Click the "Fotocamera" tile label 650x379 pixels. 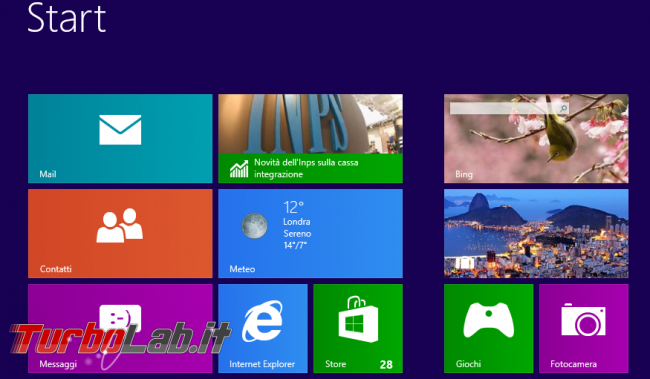point(573,364)
